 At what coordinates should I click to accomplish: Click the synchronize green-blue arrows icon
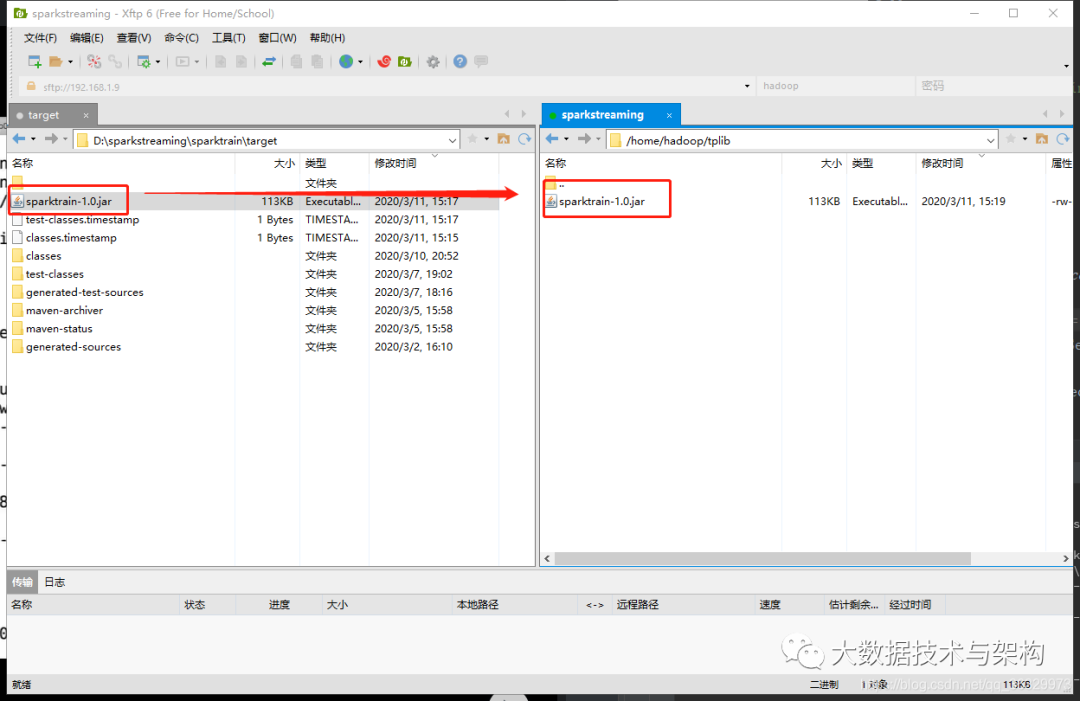pyautogui.click(x=269, y=62)
